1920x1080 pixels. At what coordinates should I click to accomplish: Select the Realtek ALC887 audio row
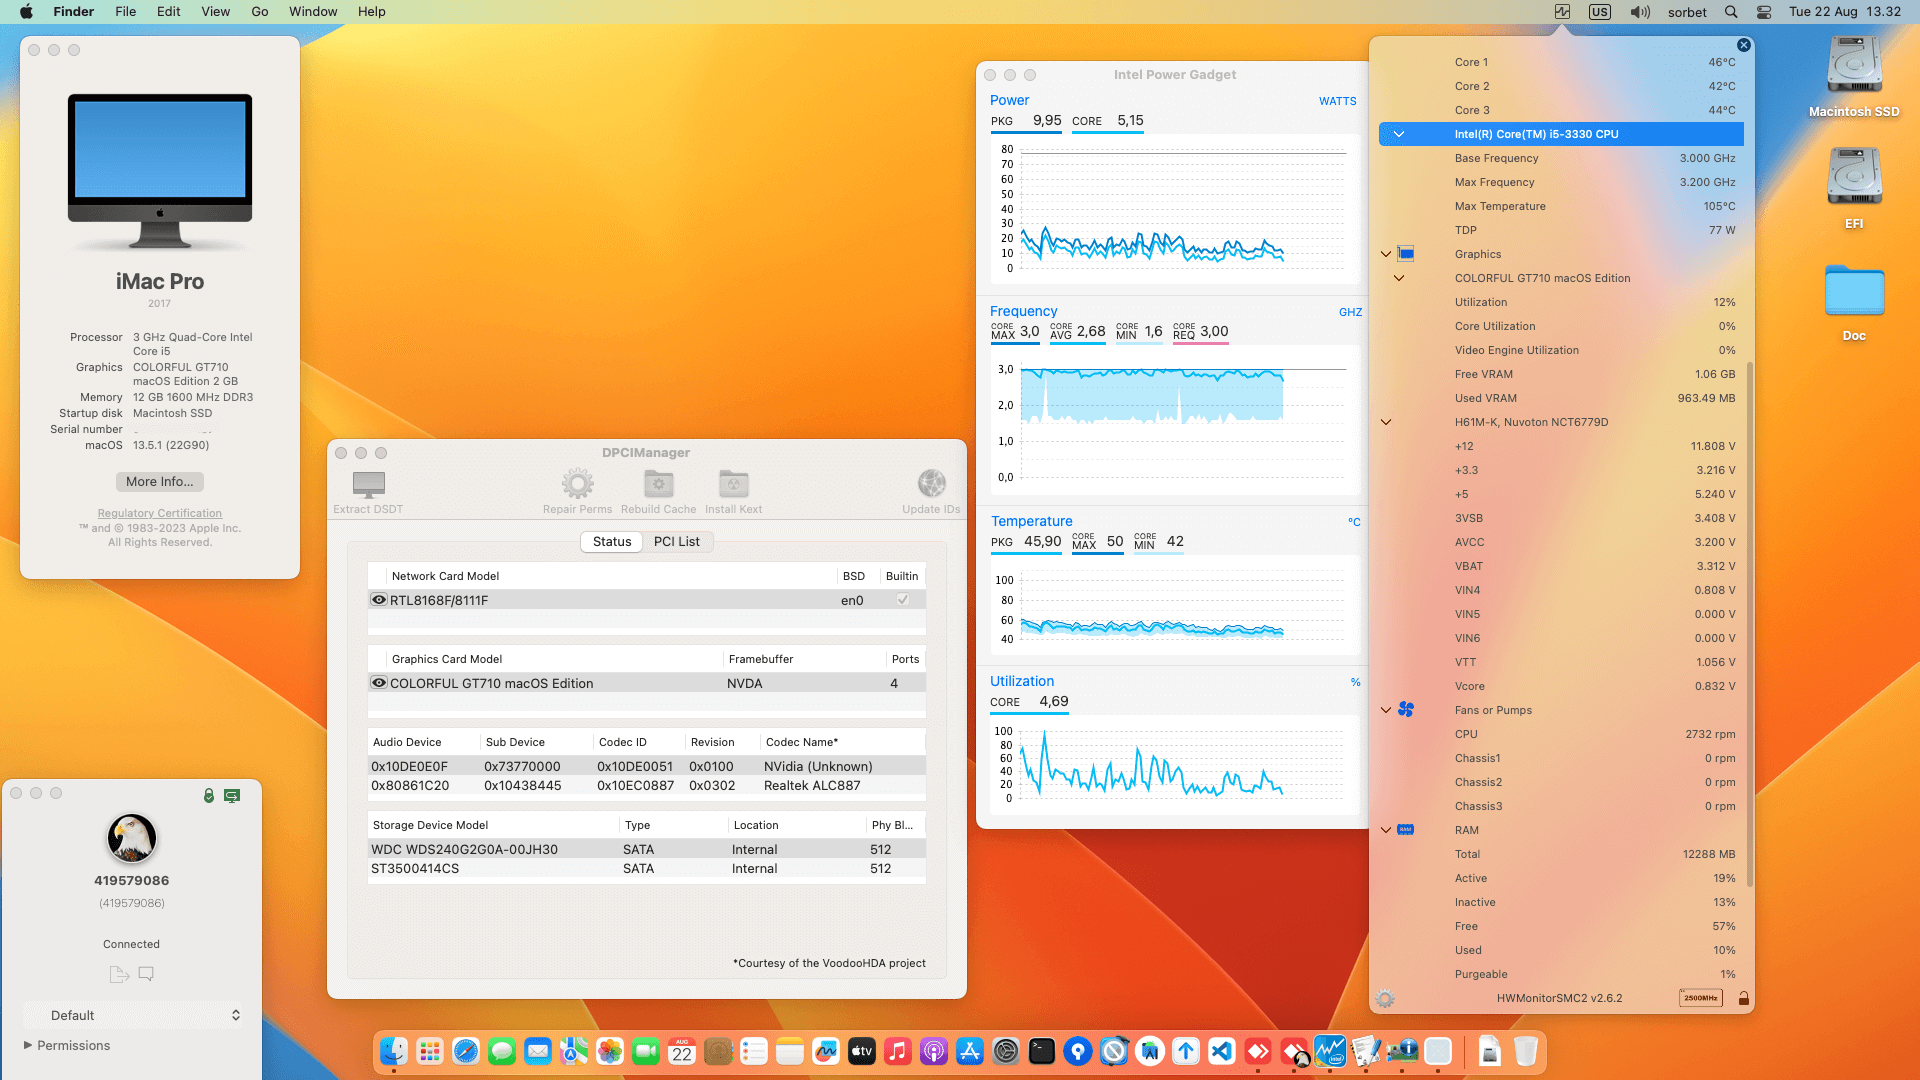tap(646, 785)
